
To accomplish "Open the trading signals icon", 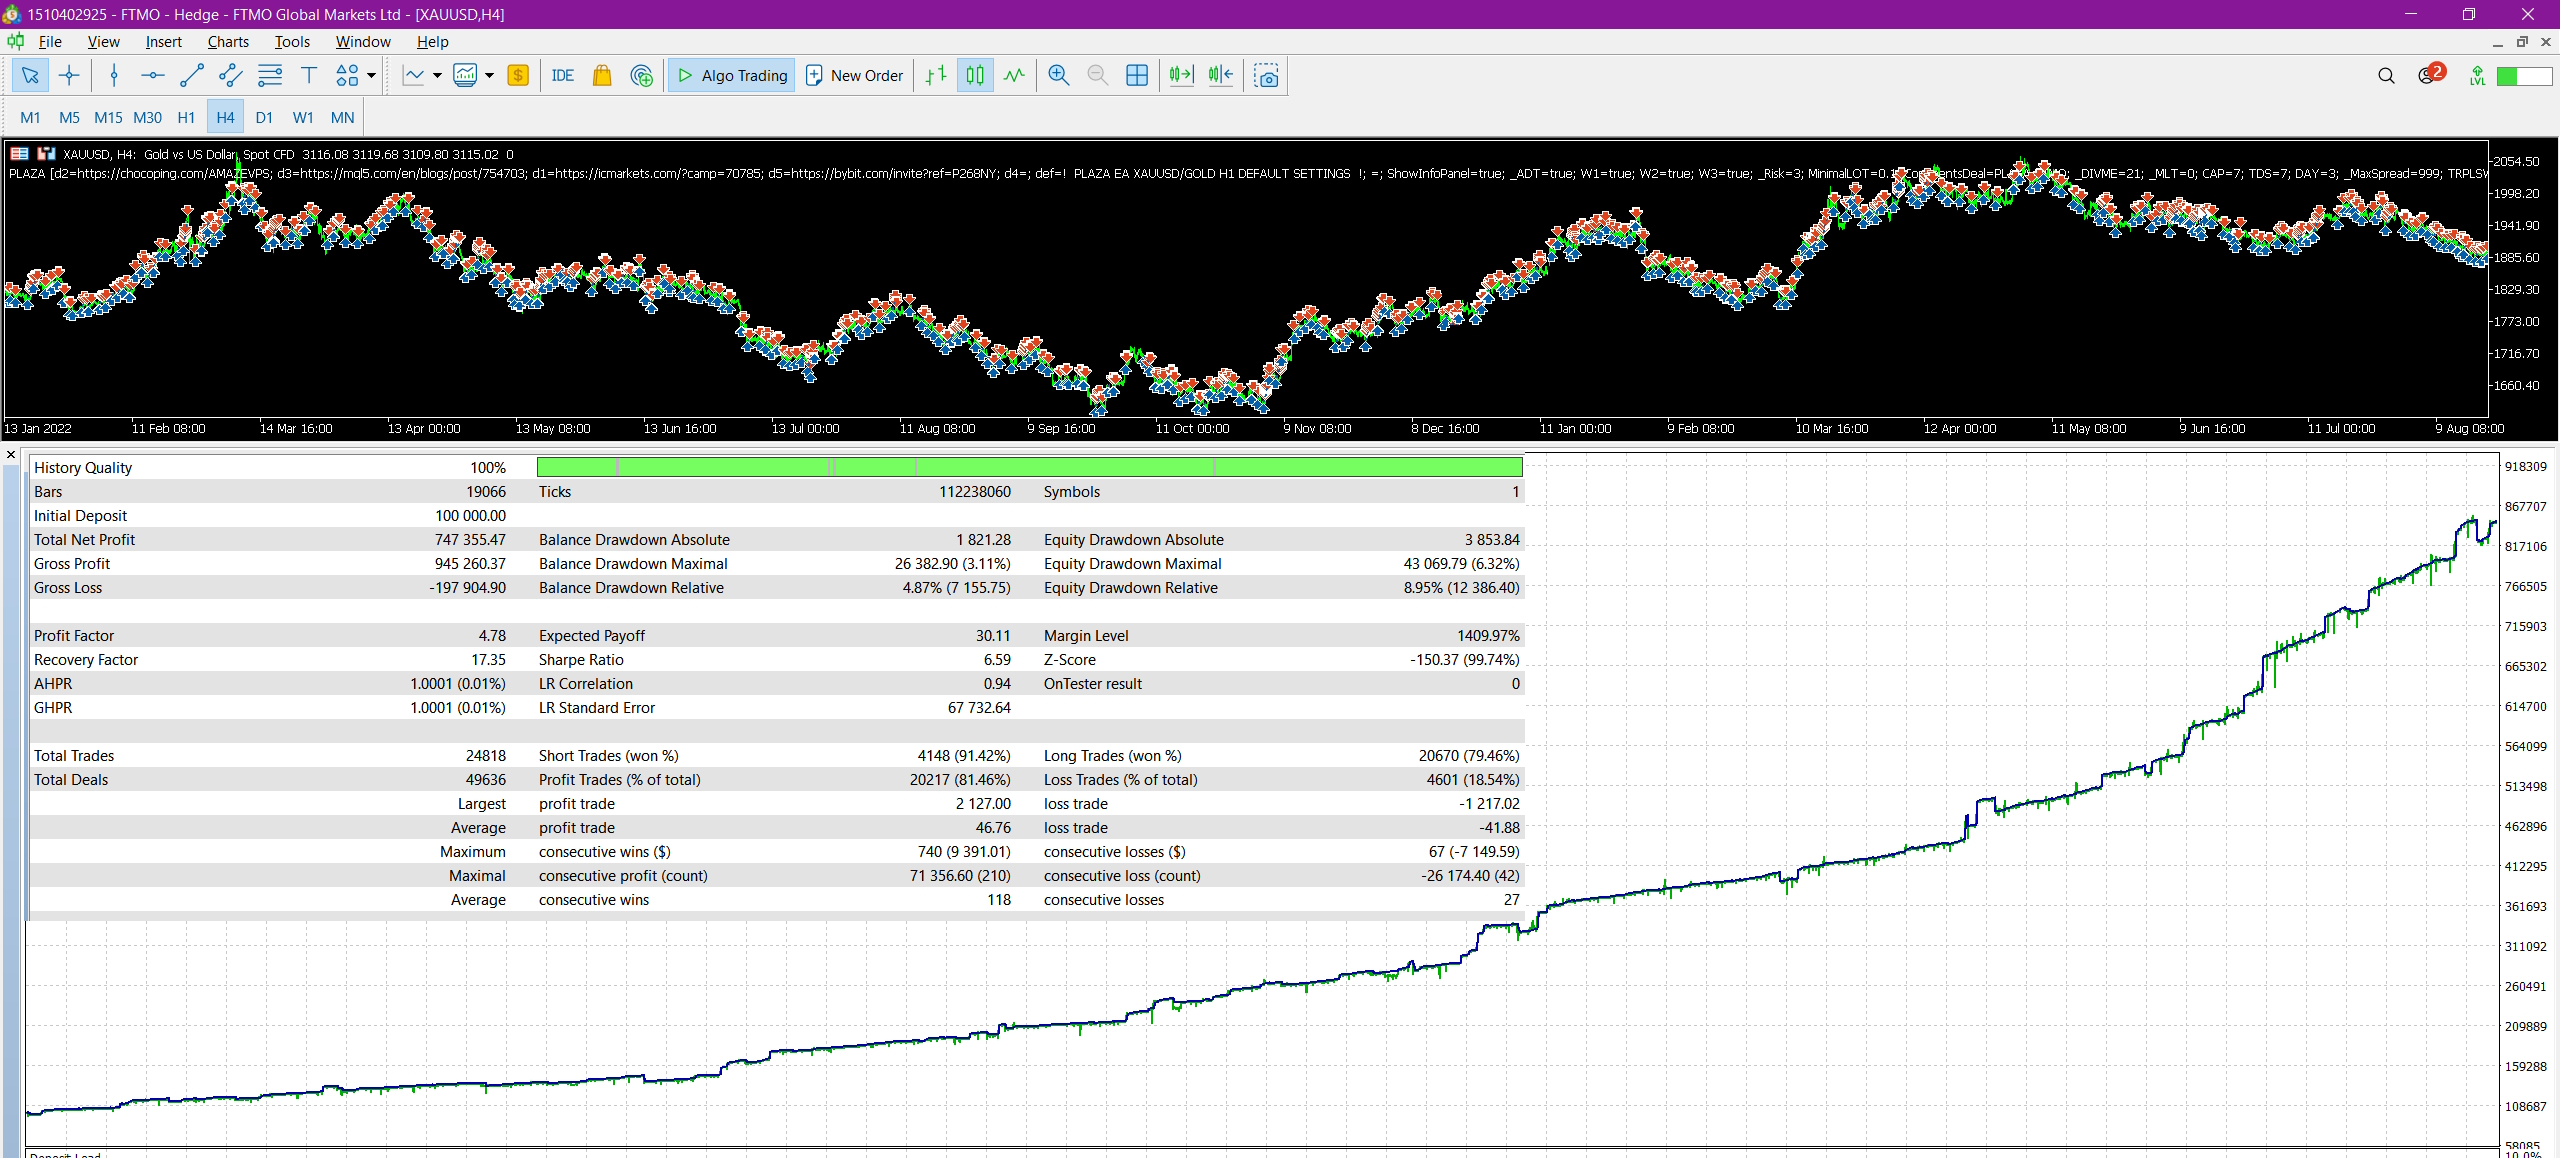I will (642, 75).
